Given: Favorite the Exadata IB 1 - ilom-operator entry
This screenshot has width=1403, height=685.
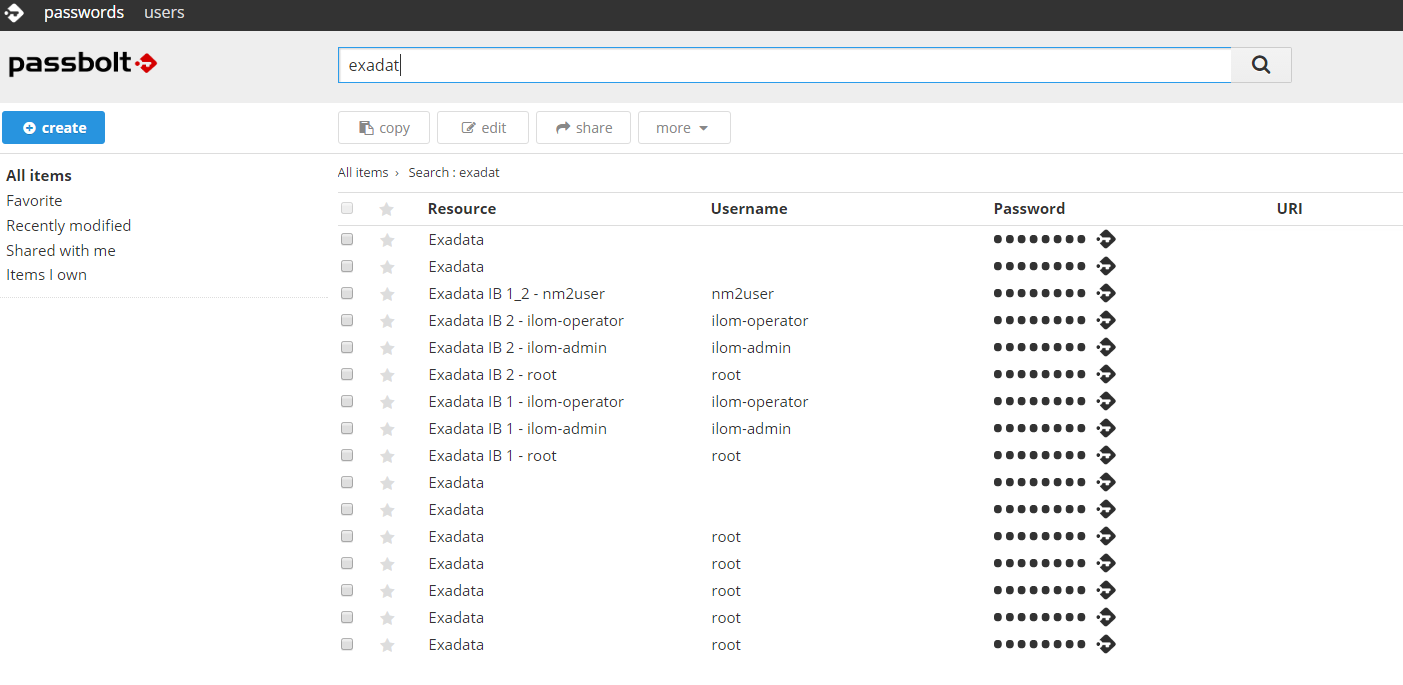Looking at the screenshot, I should pos(387,402).
